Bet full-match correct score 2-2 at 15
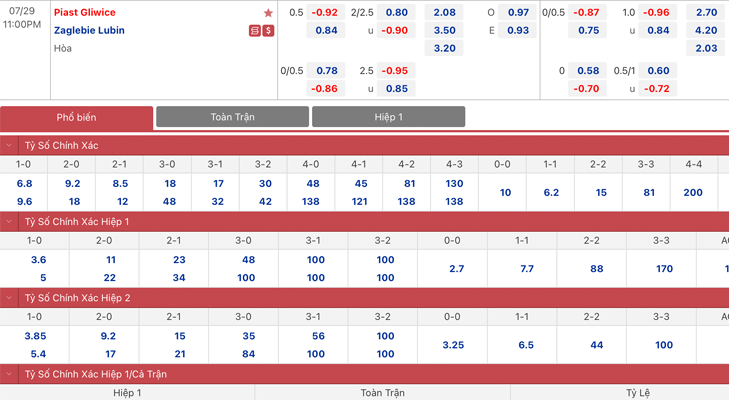729x400 pixels. [x=601, y=193]
